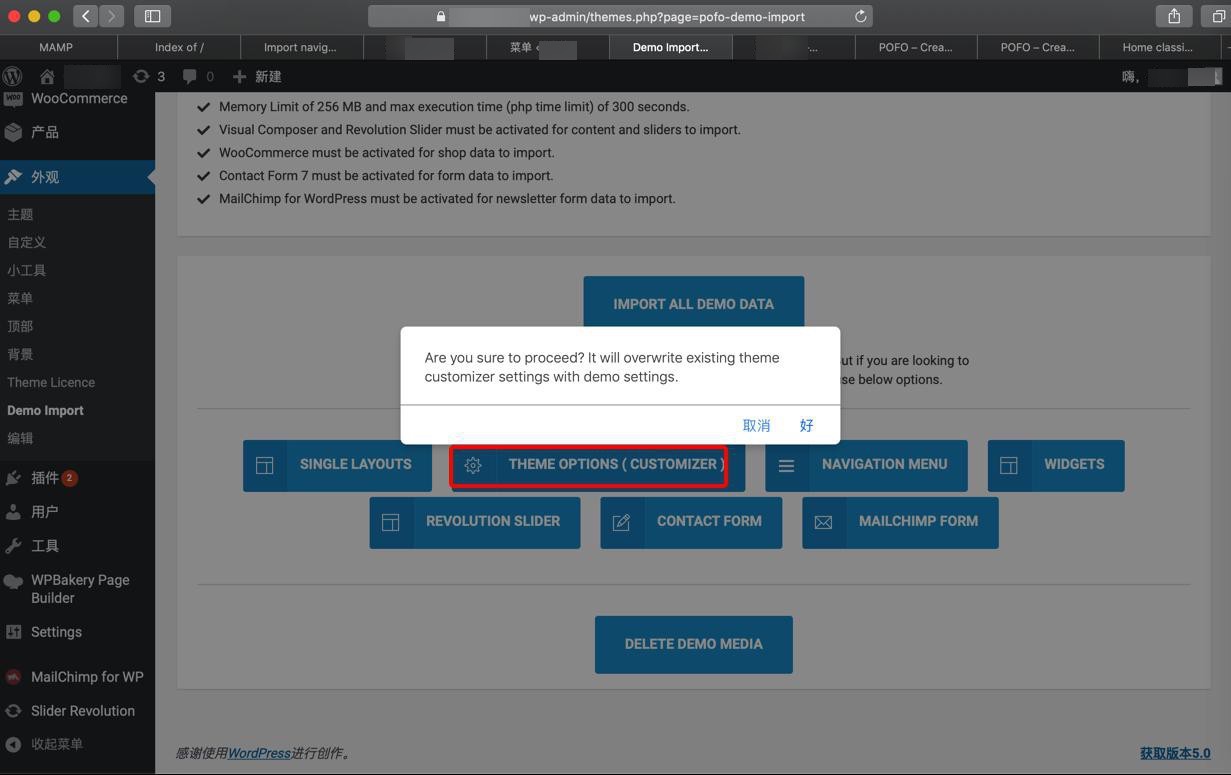Switch to the Home classi... tab
1231x775 pixels.
(x=1157, y=47)
